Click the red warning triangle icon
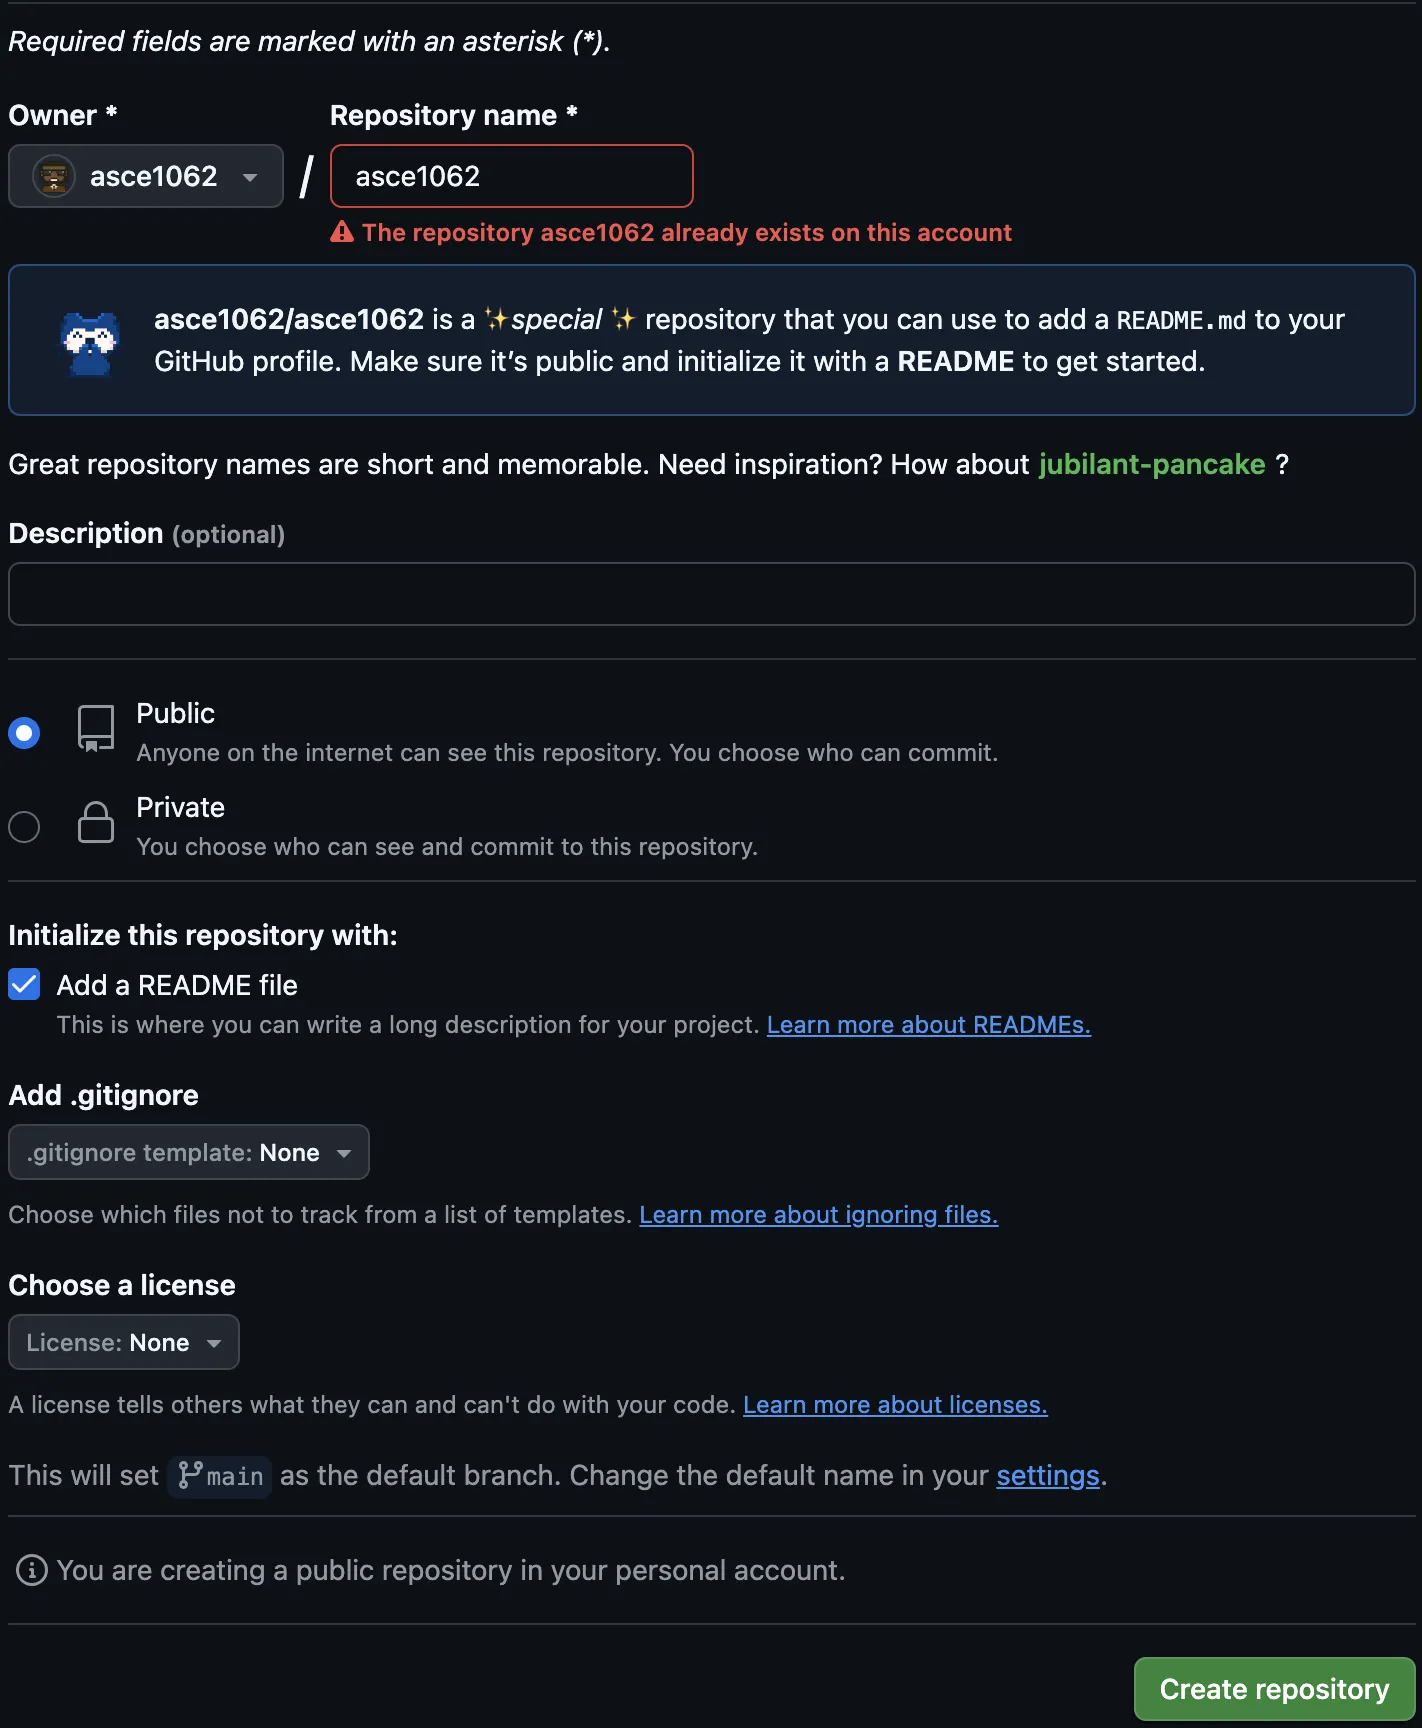 click(x=342, y=232)
